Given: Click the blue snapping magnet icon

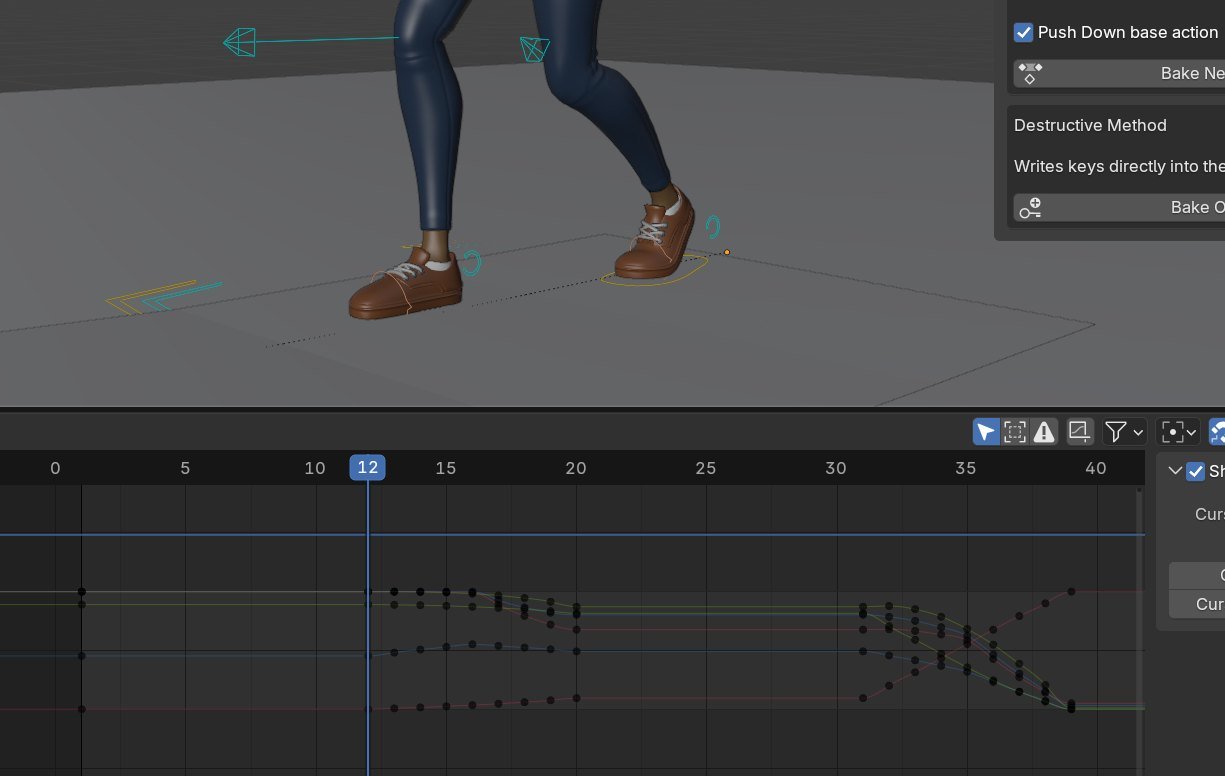Looking at the screenshot, I should click(x=1217, y=432).
